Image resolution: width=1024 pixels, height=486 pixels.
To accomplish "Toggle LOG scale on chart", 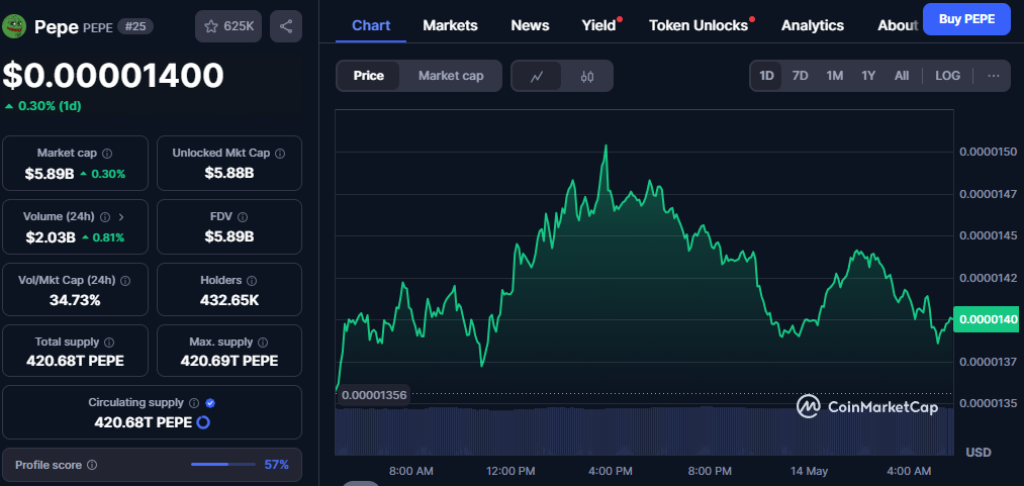I will [x=948, y=76].
